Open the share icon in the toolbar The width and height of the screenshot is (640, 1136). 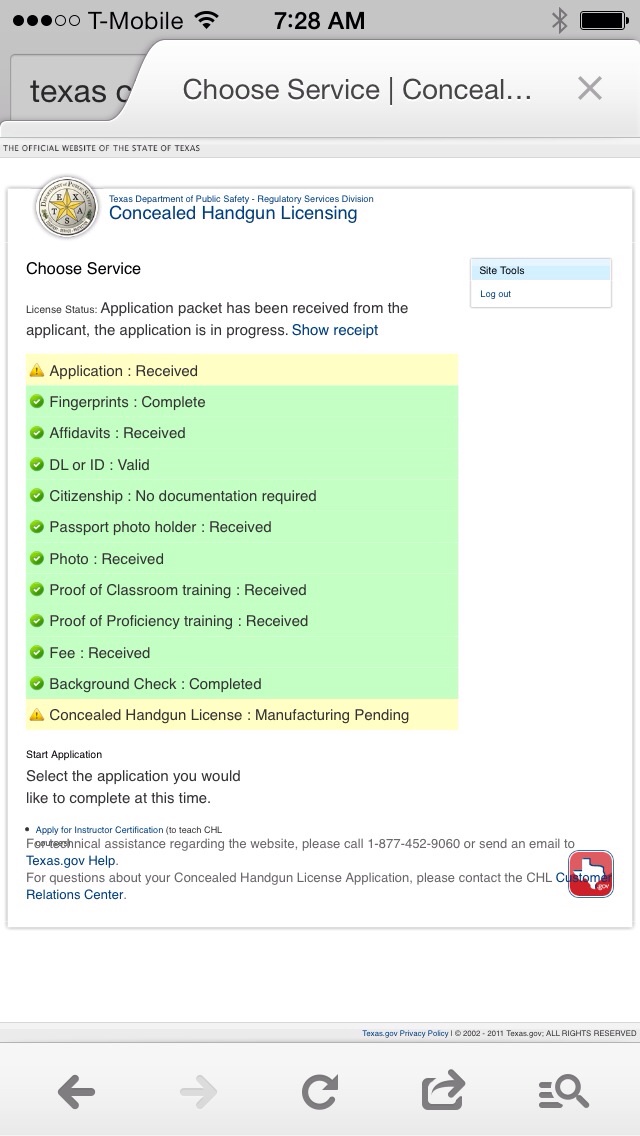tap(443, 1090)
